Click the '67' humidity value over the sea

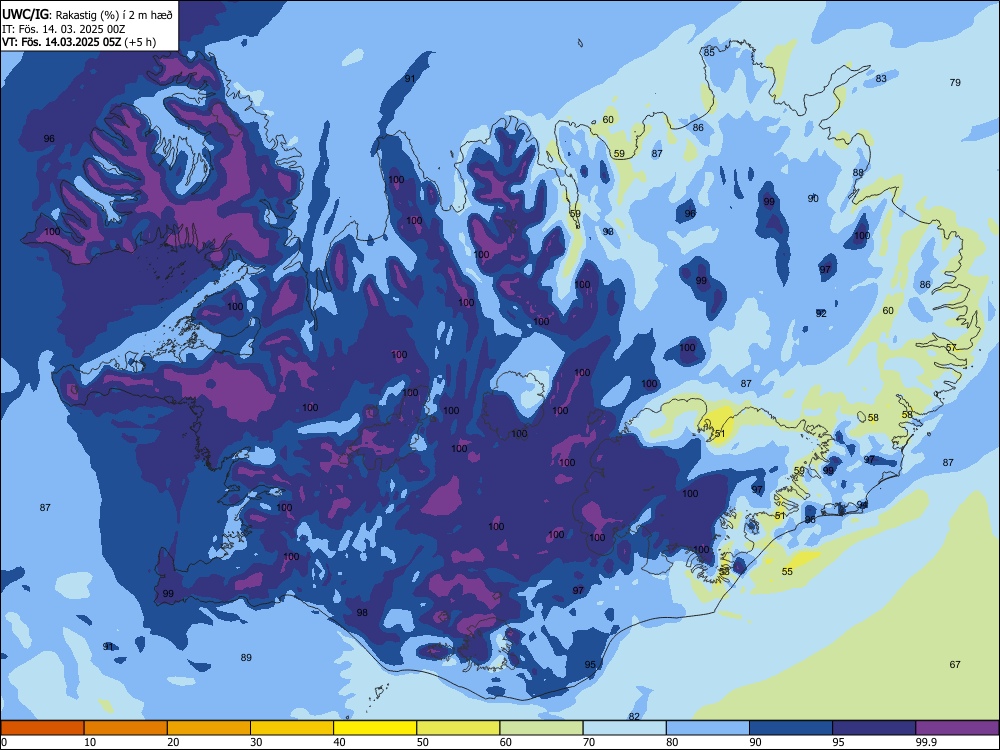[x=955, y=665]
